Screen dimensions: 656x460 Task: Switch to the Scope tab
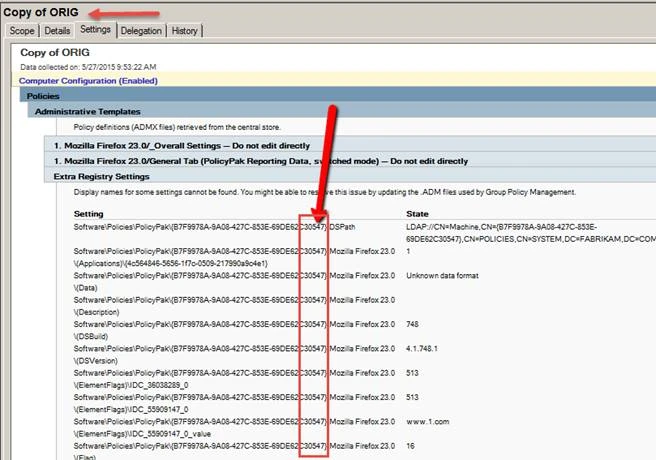point(22,31)
